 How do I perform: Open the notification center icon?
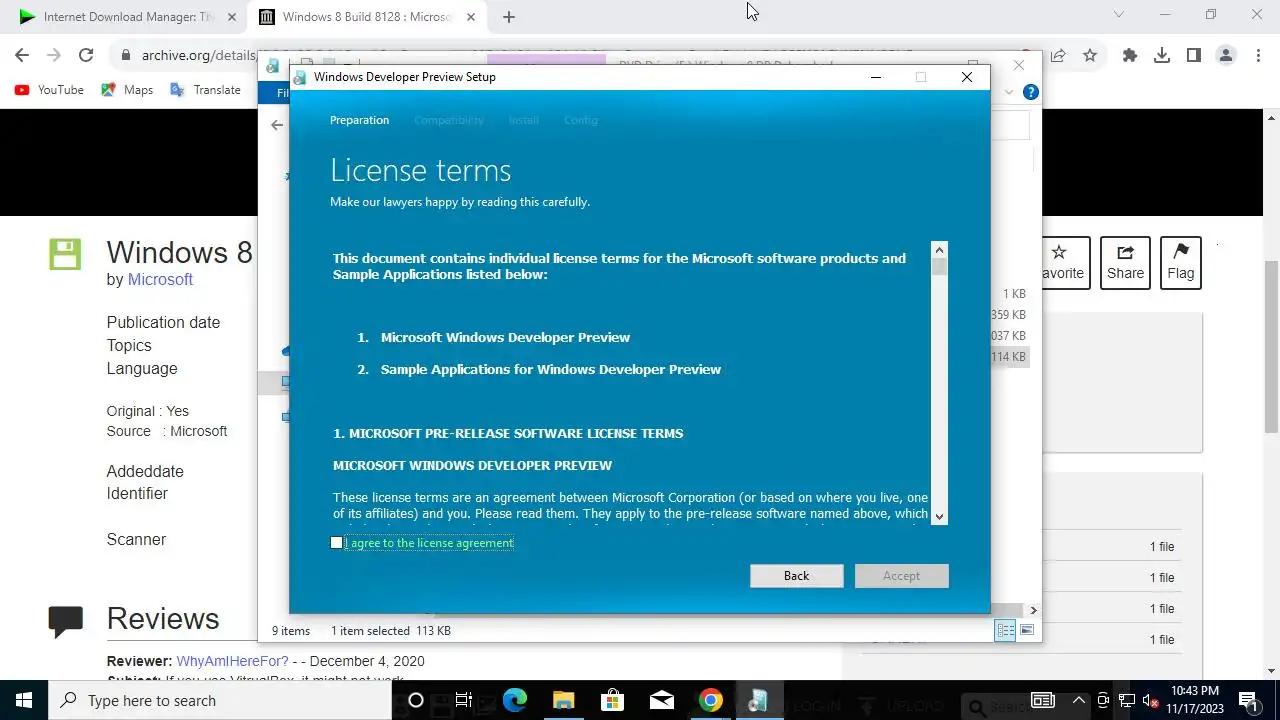1248,700
